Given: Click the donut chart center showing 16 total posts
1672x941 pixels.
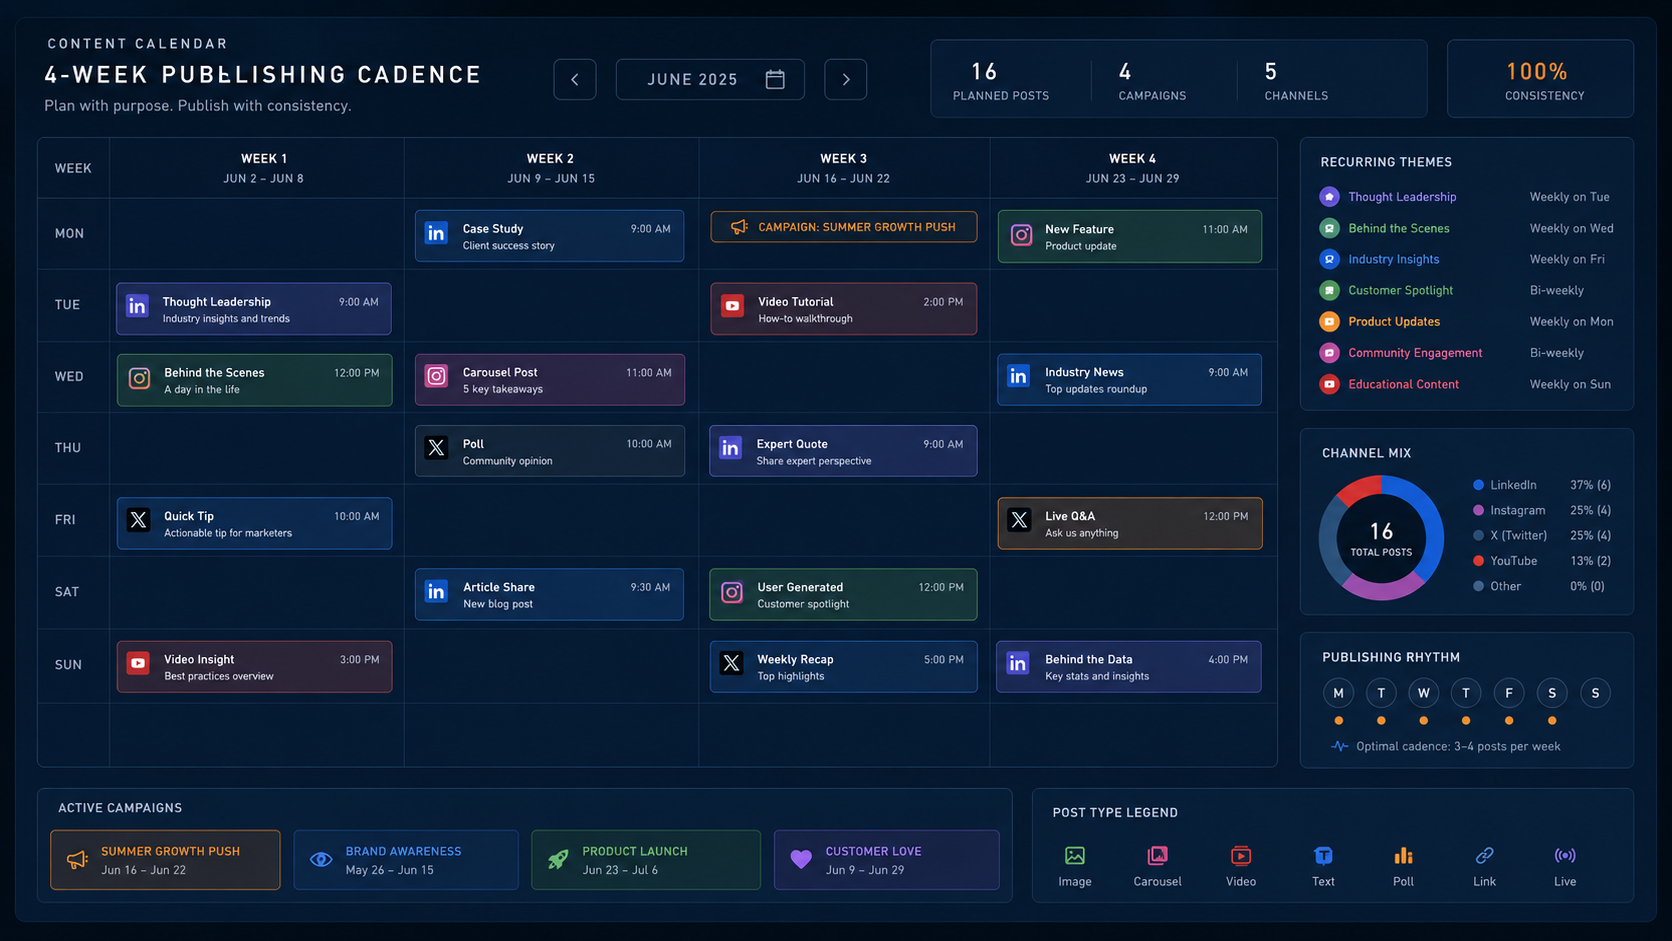Looking at the screenshot, I should (x=1381, y=538).
